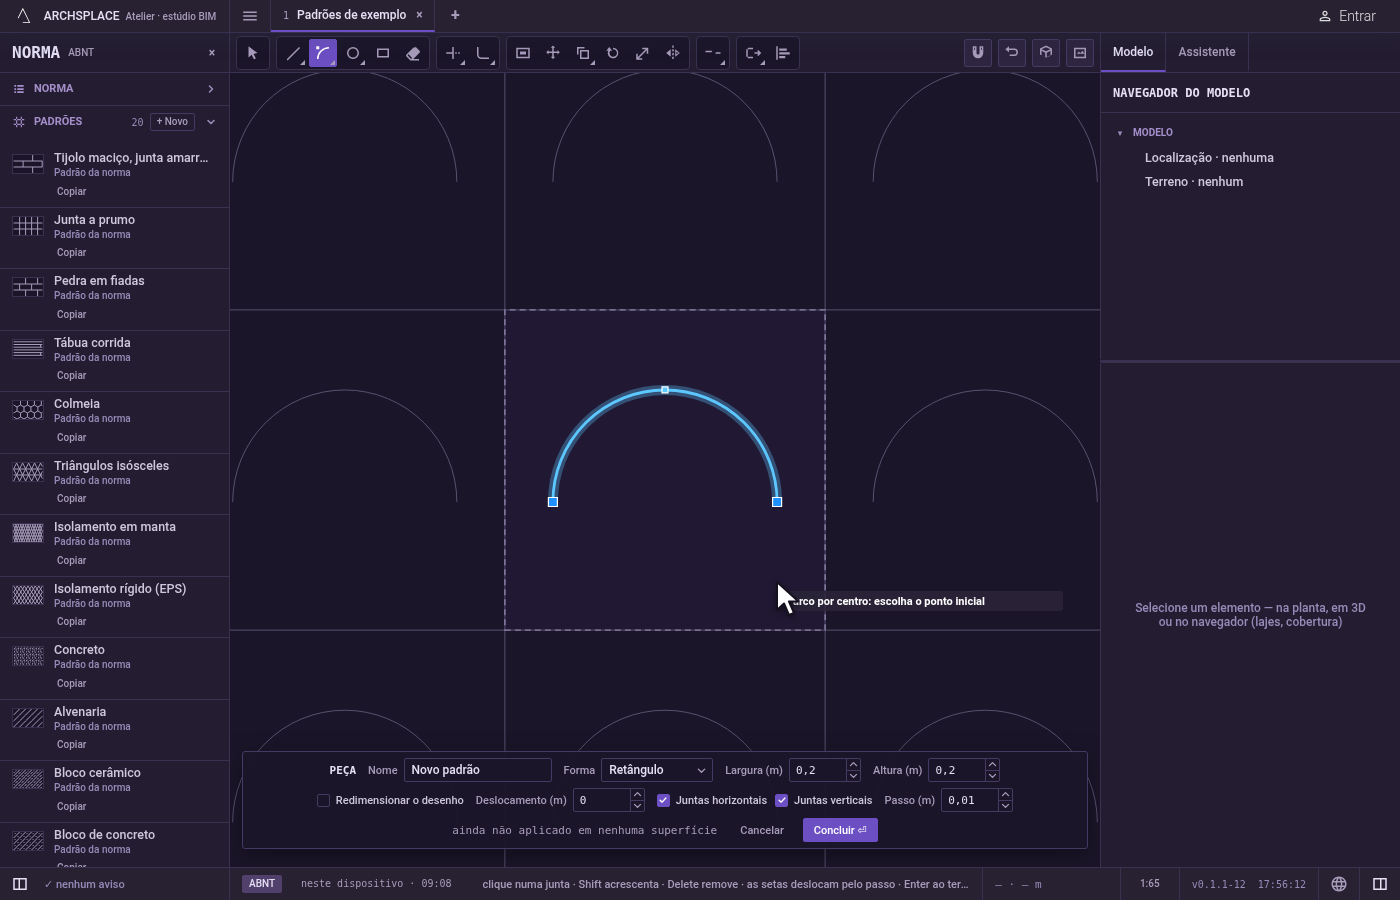Screen dimensions: 1400x900
Task: Select Terreno · nenhum in model navigator
Action: click(x=1194, y=182)
